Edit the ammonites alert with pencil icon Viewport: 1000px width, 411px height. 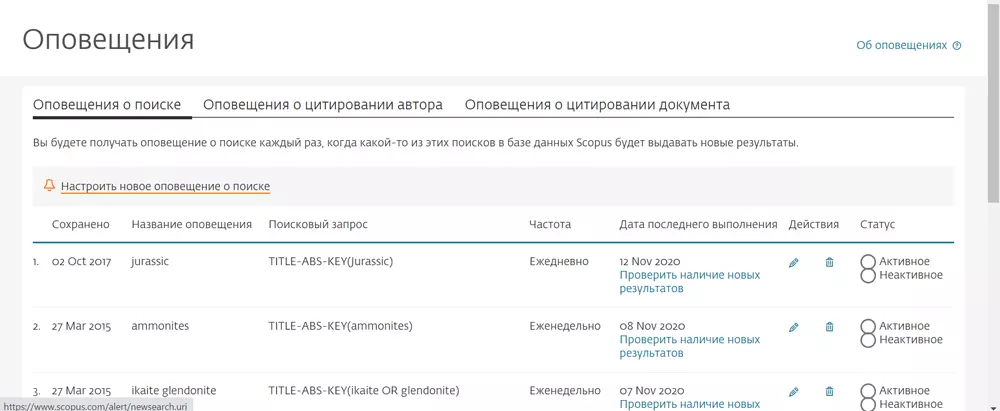pos(793,327)
